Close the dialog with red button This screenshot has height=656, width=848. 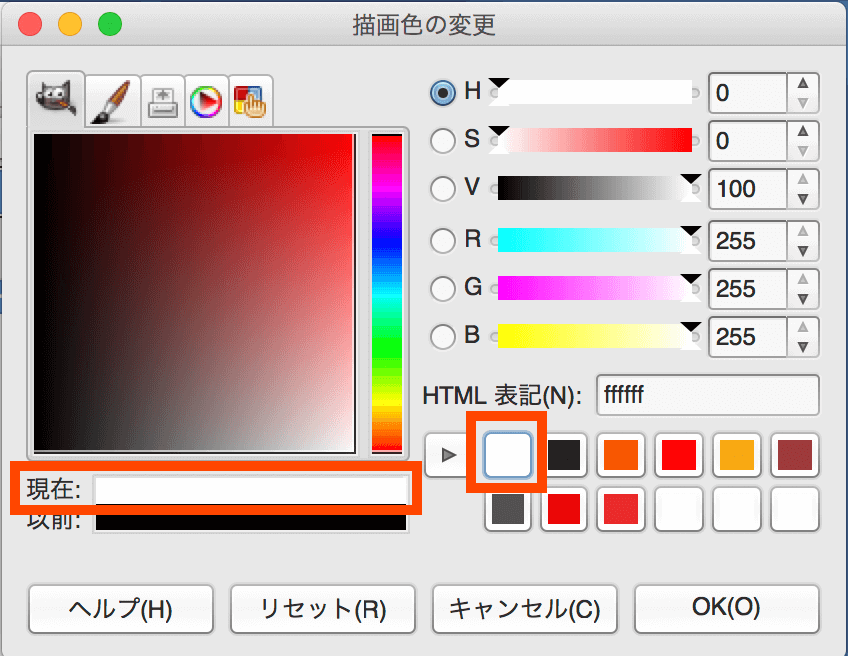tap(30, 24)
